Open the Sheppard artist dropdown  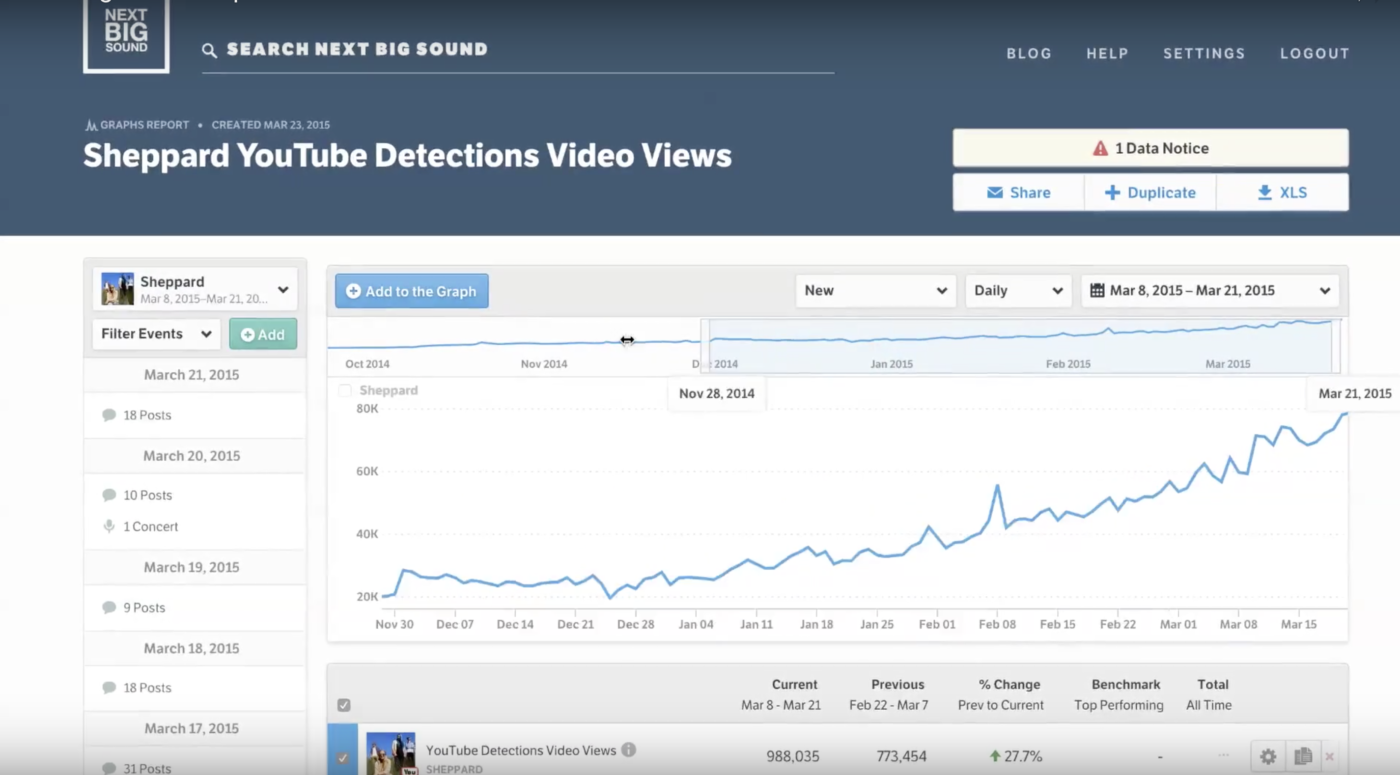tap(195, 289)
